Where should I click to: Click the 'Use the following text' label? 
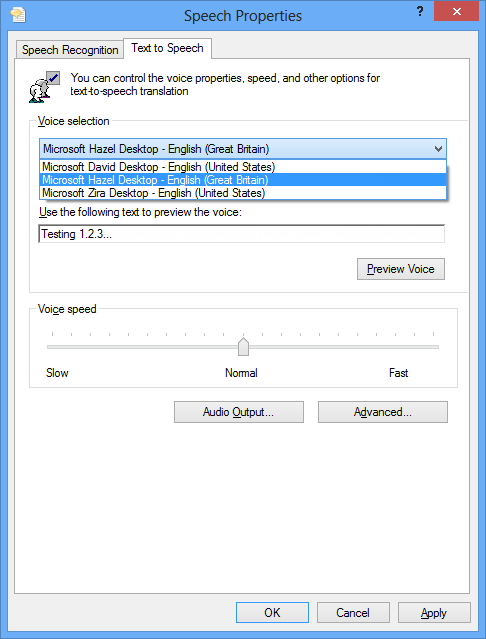pyautogui.click(x=141, y=212)
